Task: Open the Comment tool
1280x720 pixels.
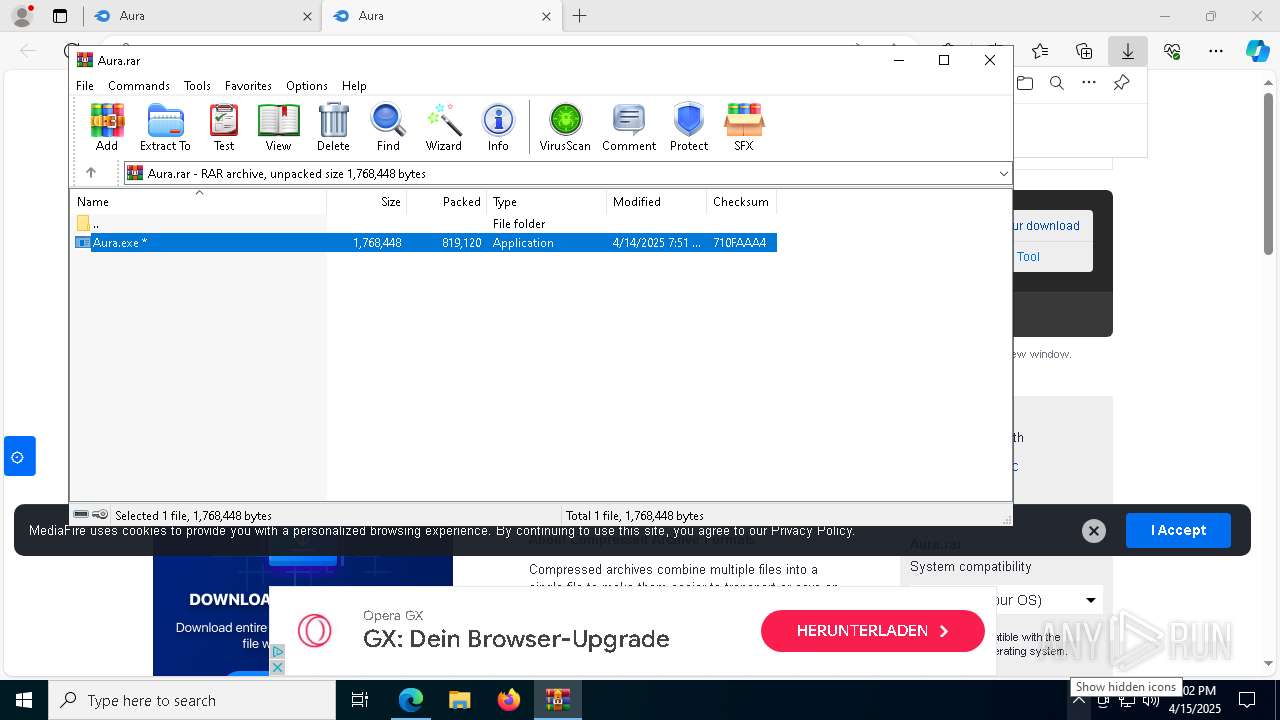Action: pyautogui.click(x=629, y=127)
